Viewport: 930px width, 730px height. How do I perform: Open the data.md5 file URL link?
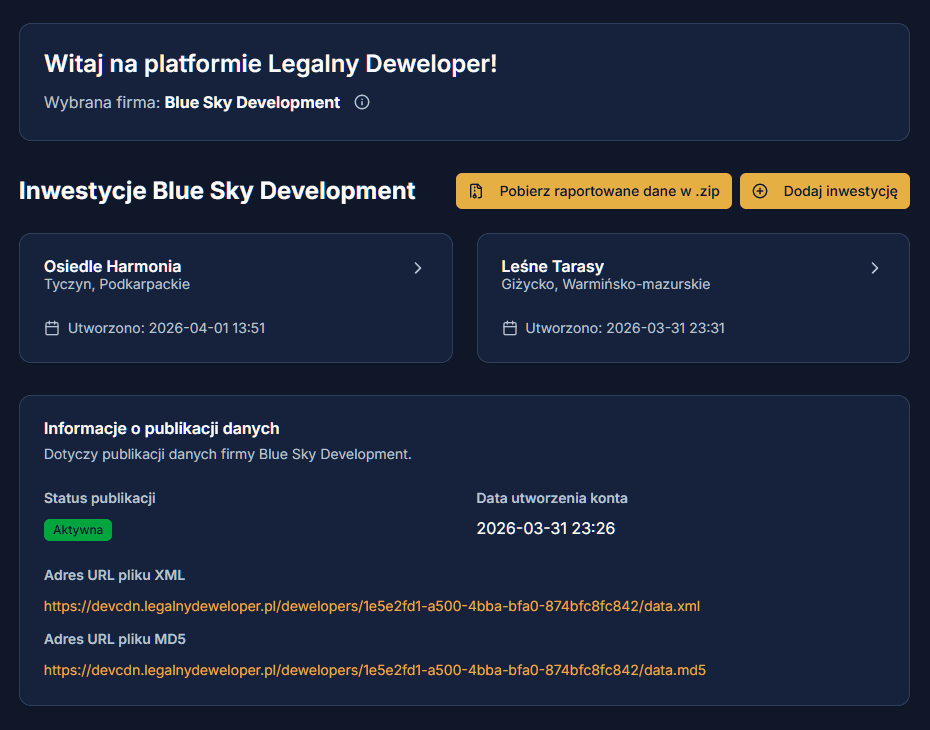(375, 670)
